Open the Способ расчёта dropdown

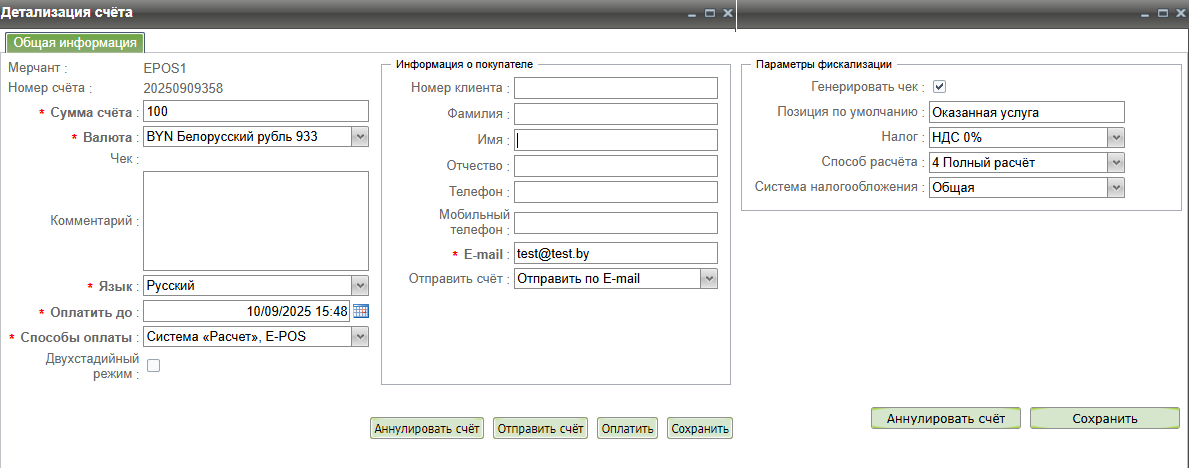pyautogui.click(x=1116, y=162)
